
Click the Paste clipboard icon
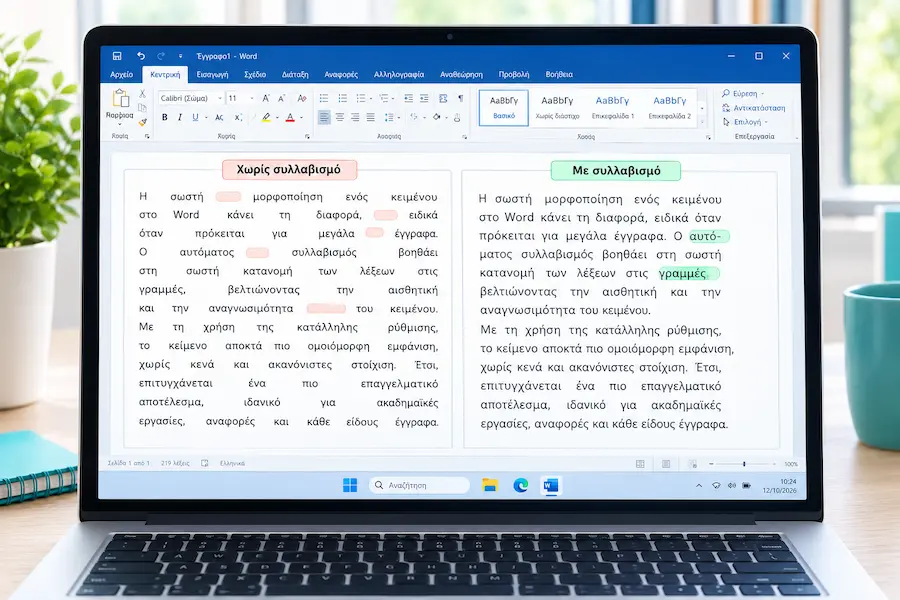[121, 99]
